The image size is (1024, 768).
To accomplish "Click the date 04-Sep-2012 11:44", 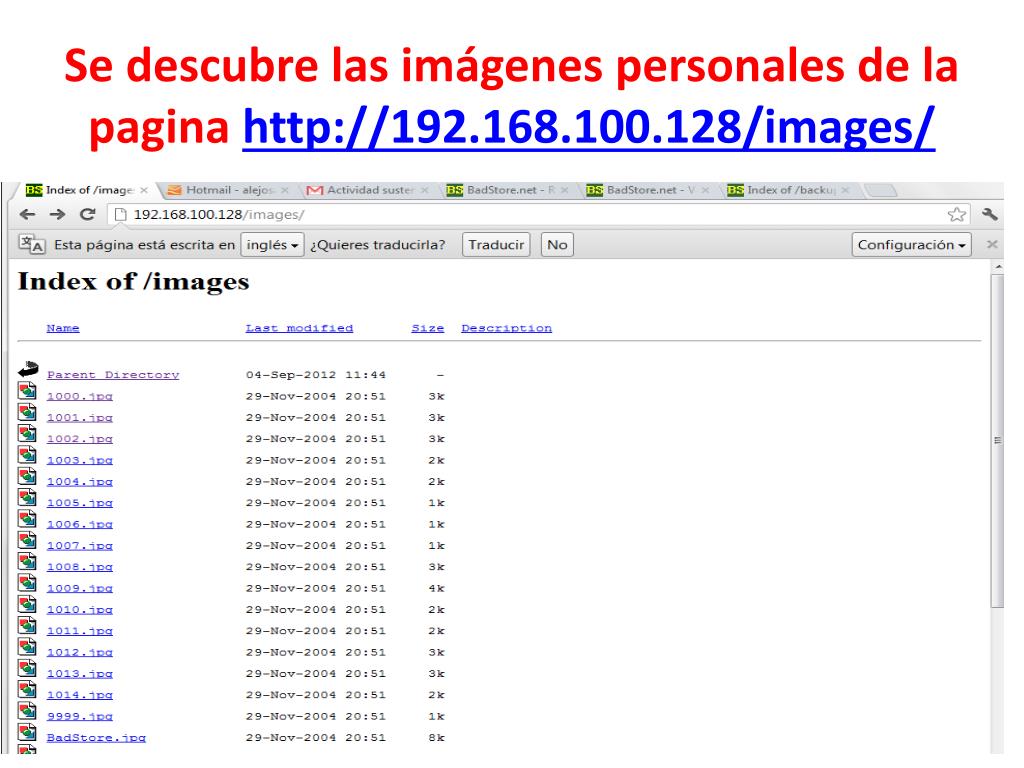I will (315, 375).
